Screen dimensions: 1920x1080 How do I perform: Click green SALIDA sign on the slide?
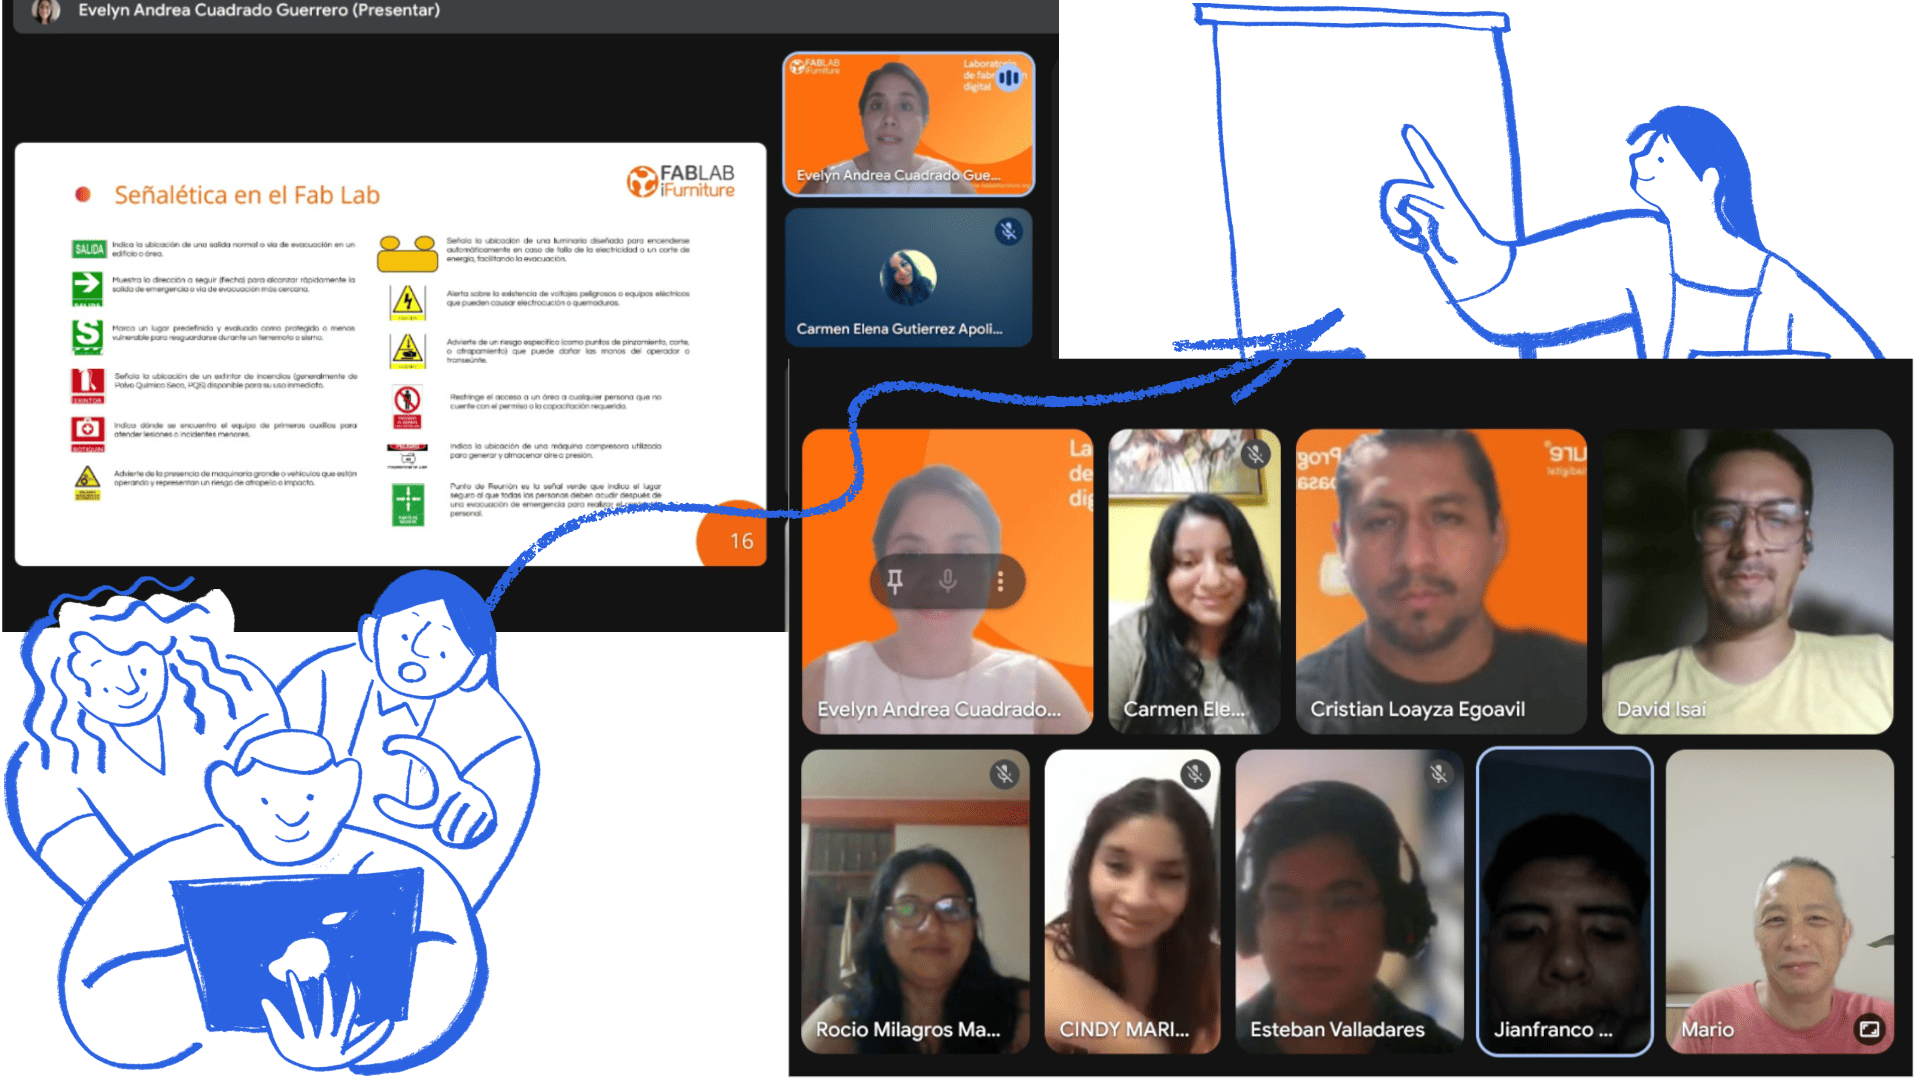pyautogui.click(x=89, y=249)
